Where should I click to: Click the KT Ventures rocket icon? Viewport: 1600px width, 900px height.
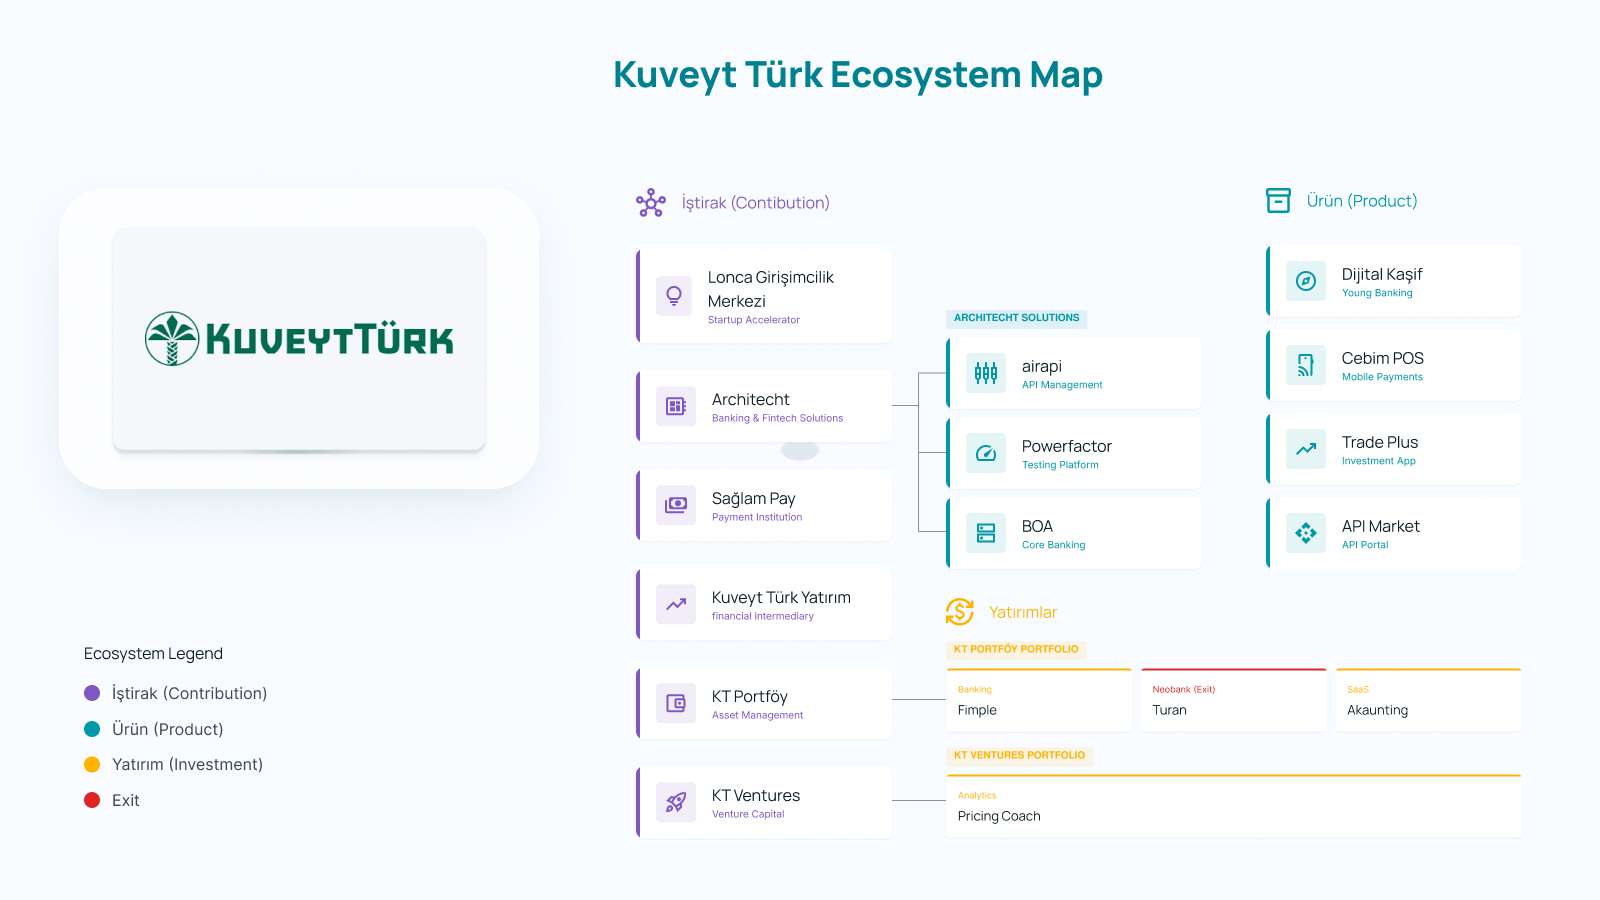tap(676, 802)
